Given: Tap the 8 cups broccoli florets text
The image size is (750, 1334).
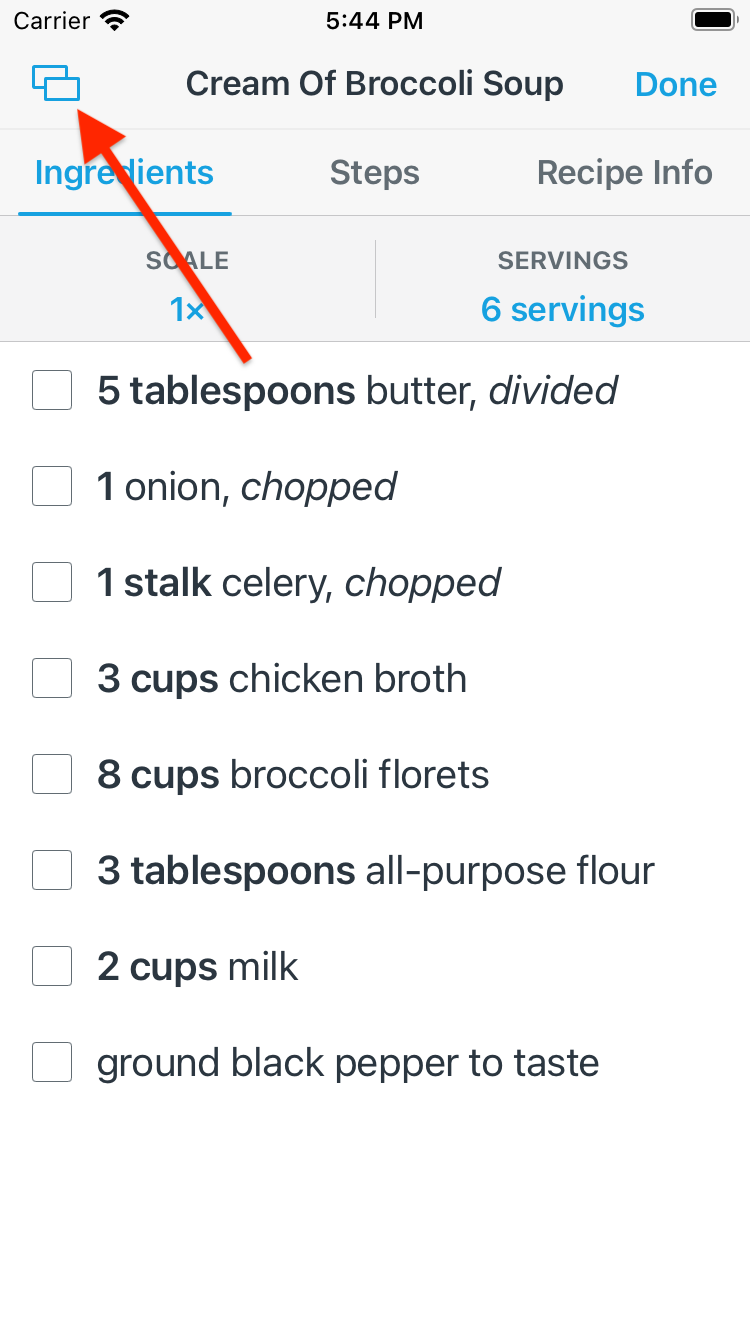Looking at the screenshot, I should [293, 775].
